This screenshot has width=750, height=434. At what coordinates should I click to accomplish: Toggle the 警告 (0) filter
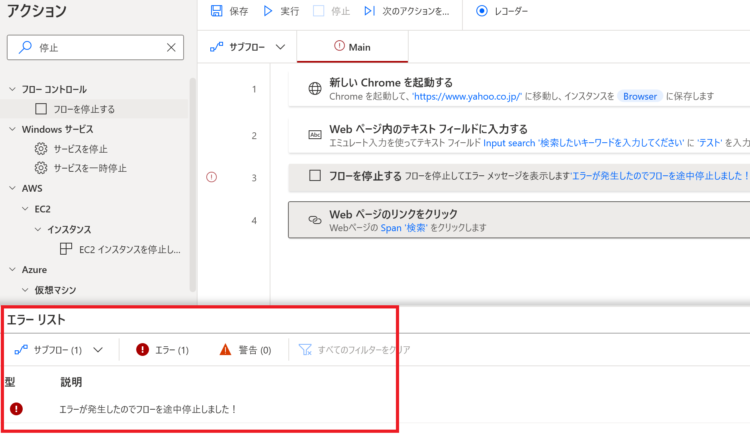(245, 350)
